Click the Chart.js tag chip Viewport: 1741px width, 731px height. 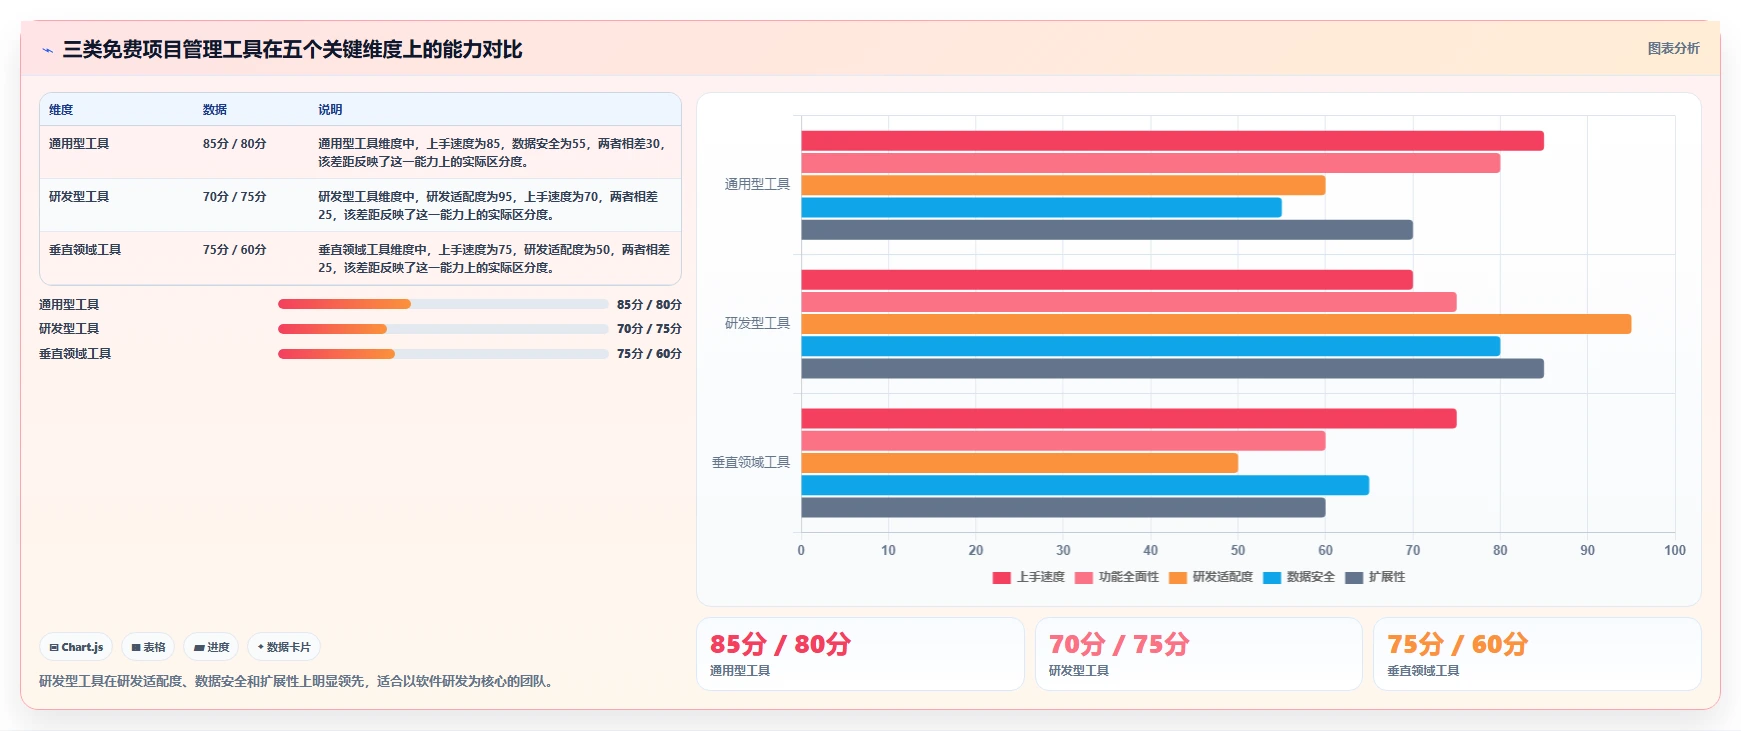[x=76, y=647]
